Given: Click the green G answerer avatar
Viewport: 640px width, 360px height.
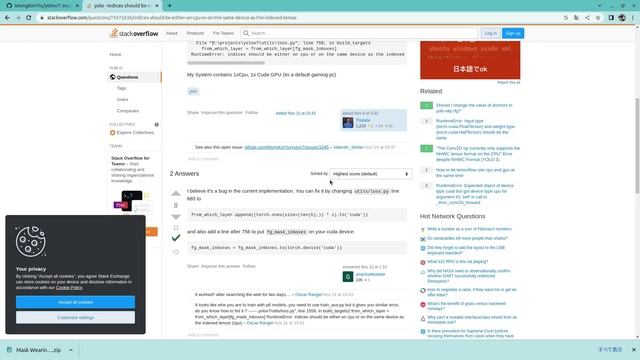Looking at the screenshot, I should coord(348,277).
